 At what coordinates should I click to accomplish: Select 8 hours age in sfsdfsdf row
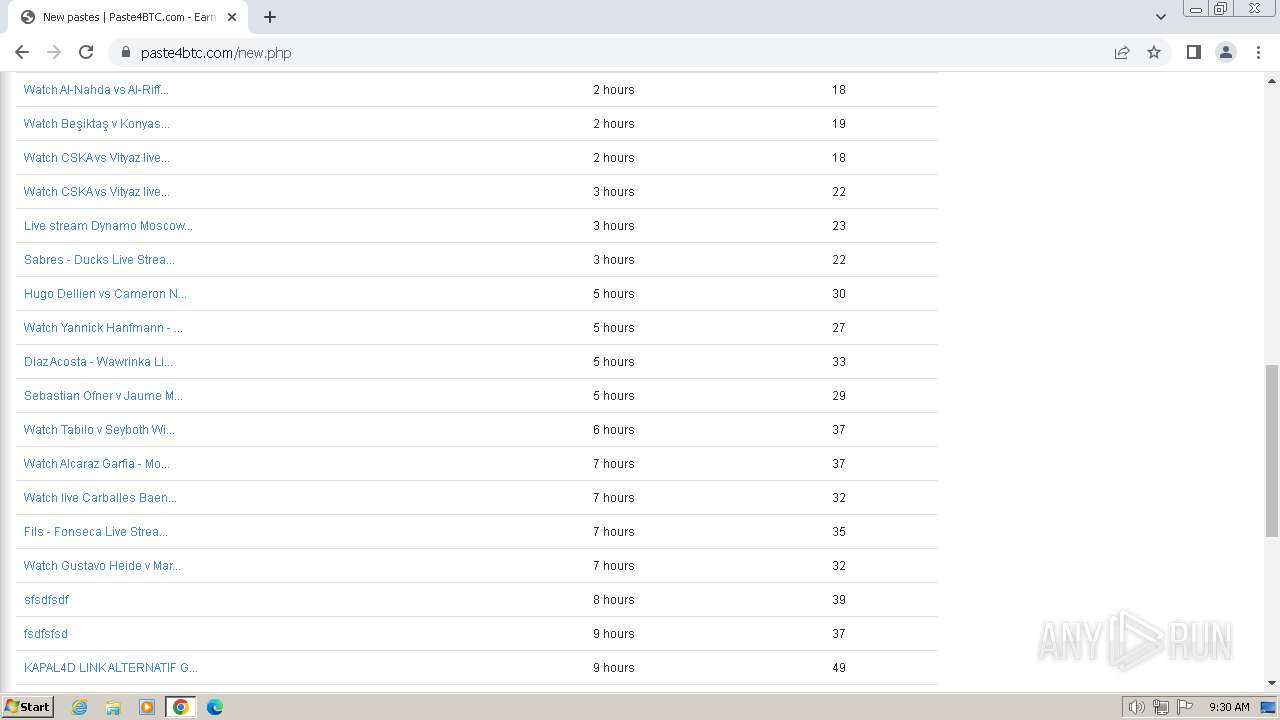(x=613, y=600)
